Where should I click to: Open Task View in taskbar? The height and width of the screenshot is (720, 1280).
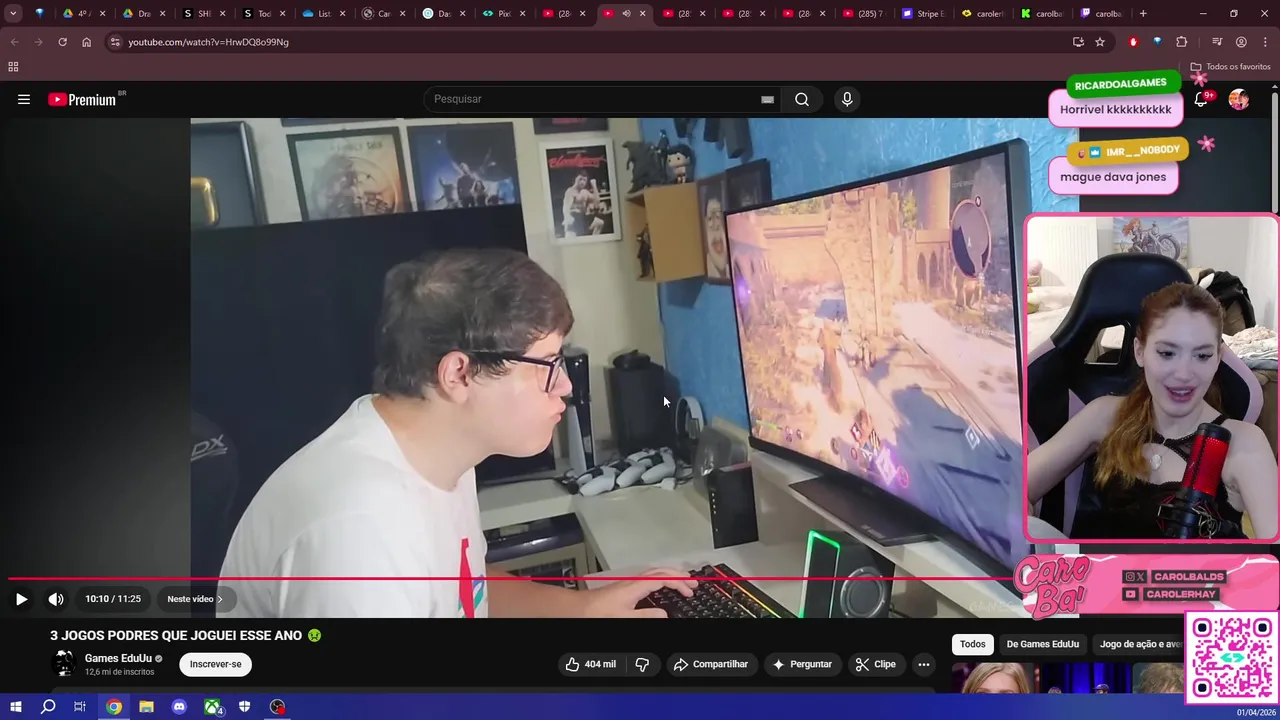click(x=80, y=707)
